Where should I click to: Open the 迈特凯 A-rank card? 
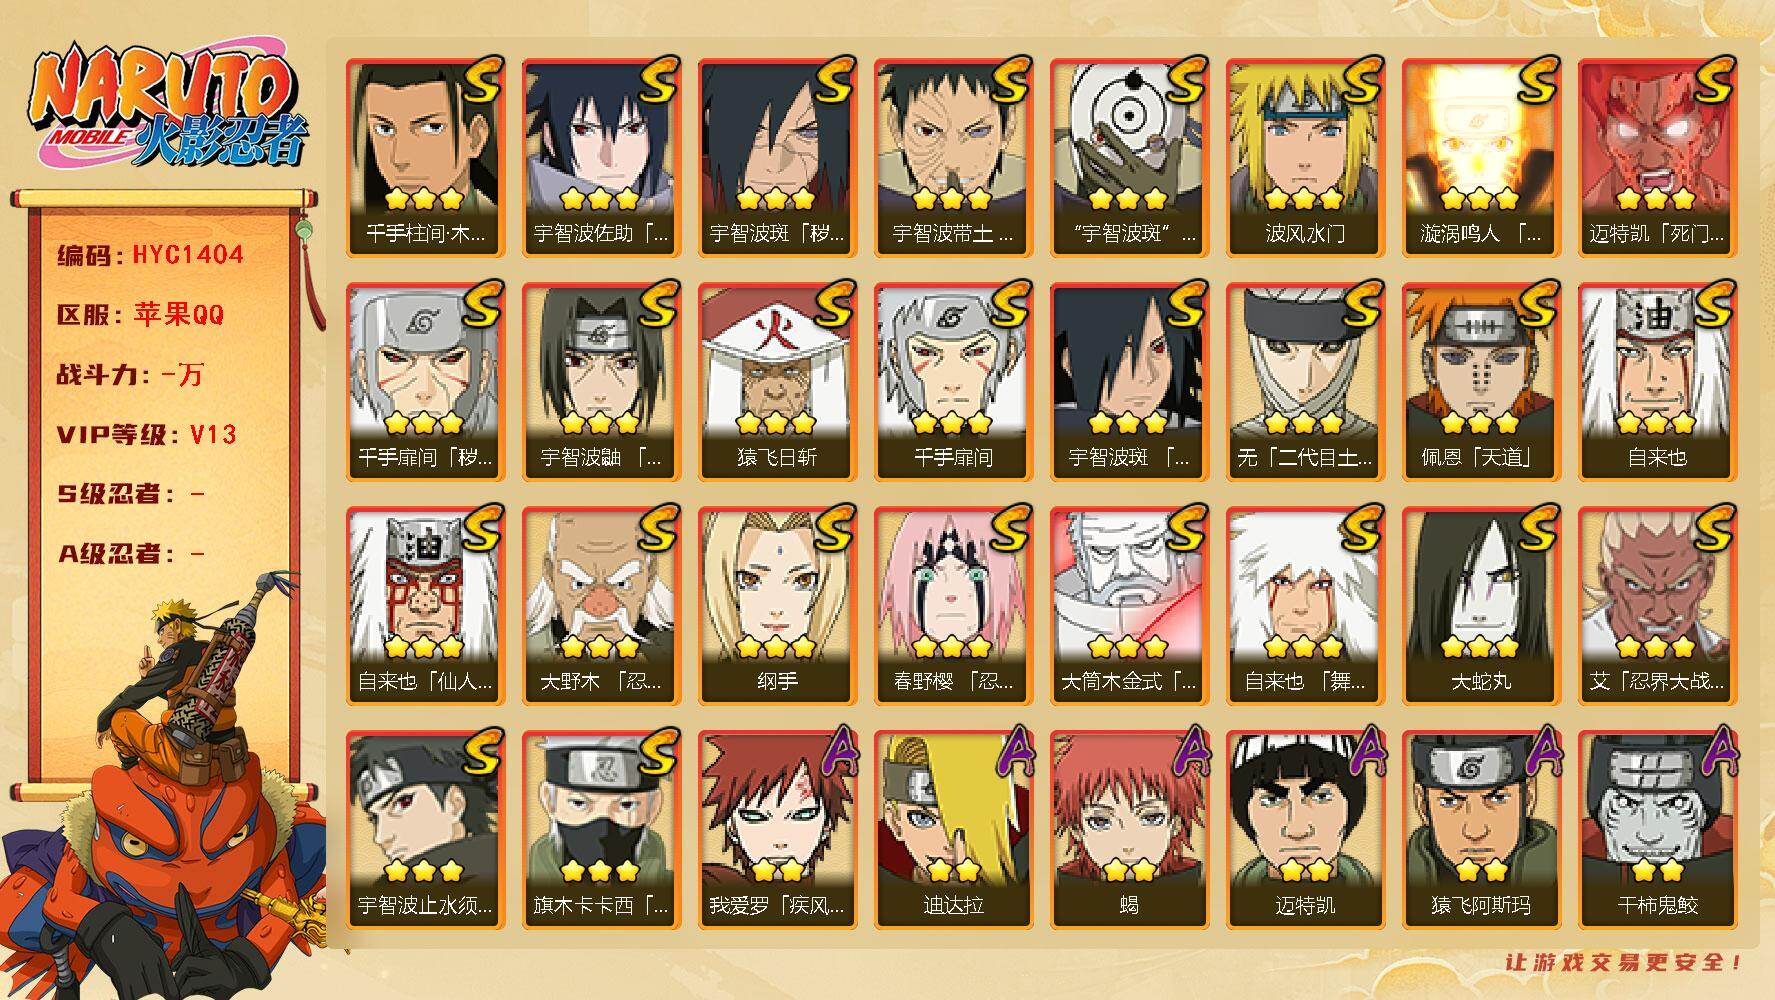click(x=1305, y=829)
